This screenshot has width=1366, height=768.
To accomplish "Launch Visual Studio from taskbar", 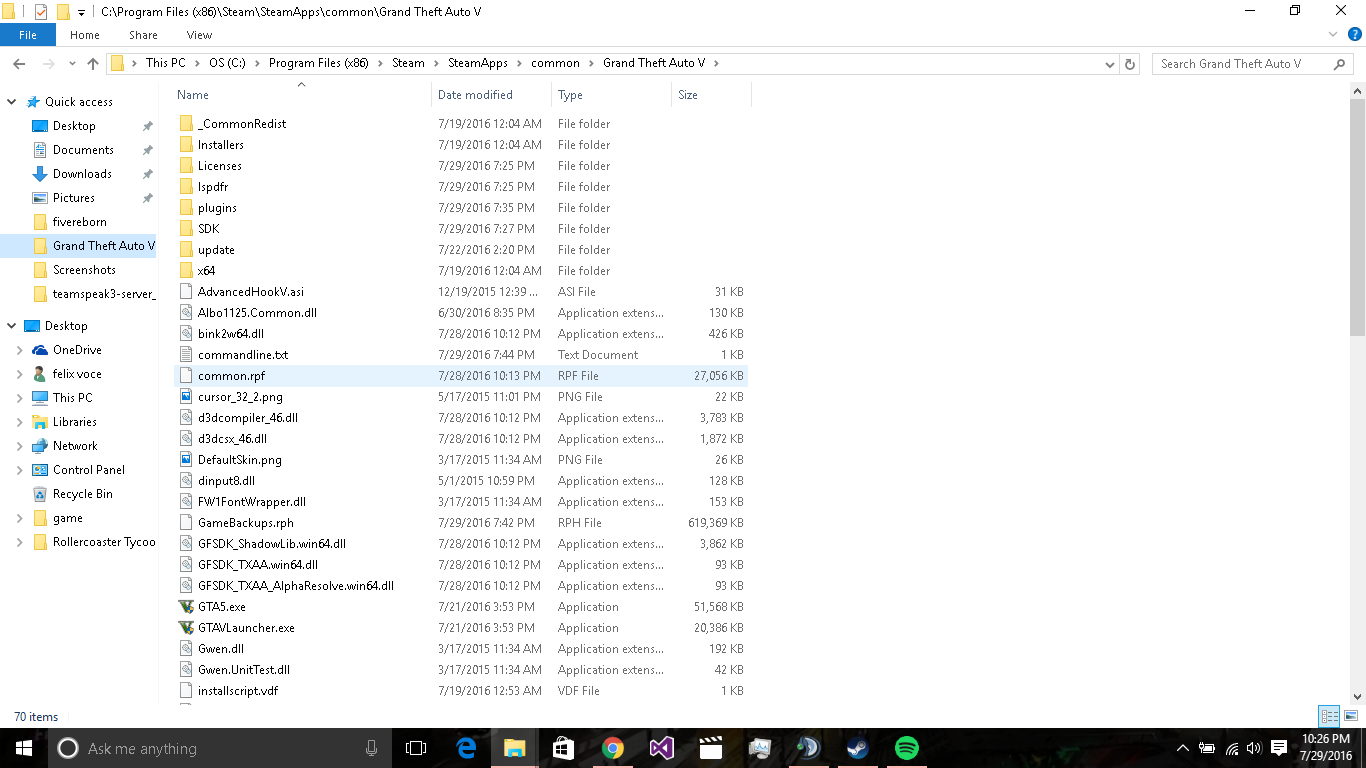I will point(662,748).
